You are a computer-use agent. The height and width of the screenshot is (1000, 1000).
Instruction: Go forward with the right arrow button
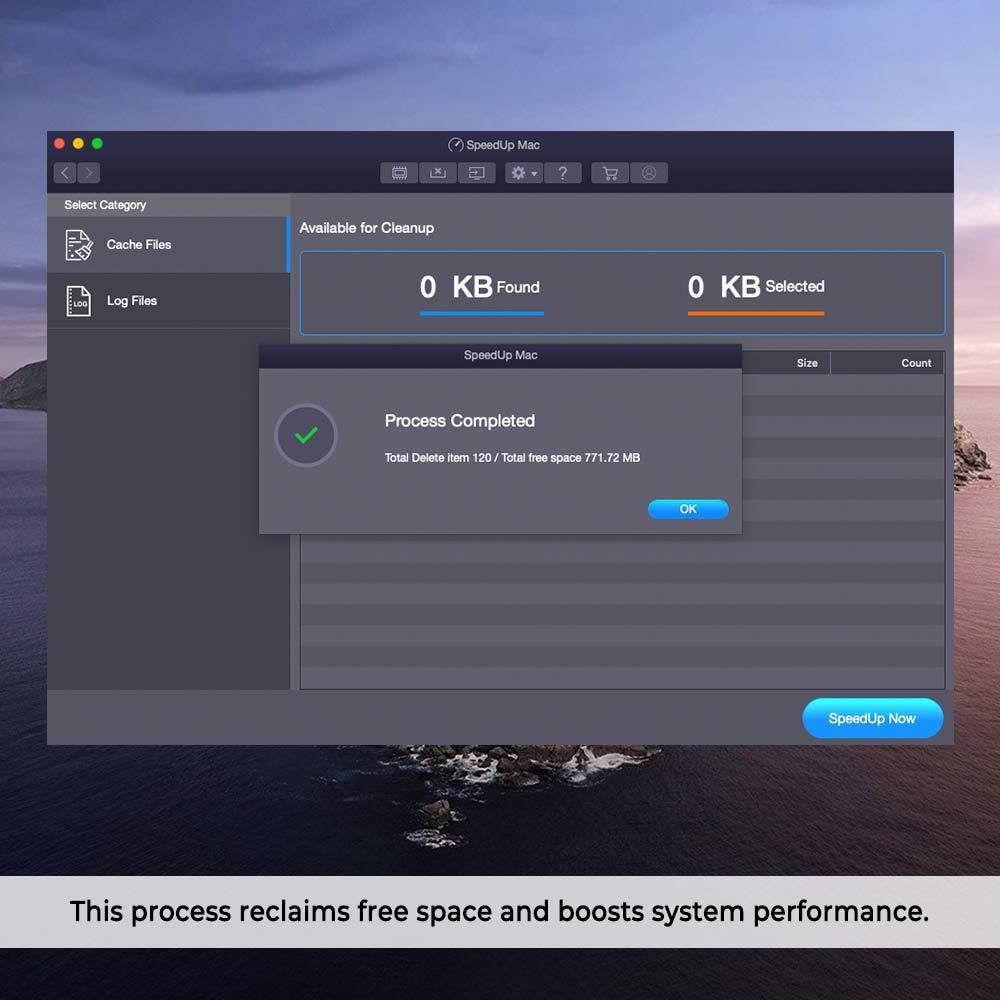pyautogui.click(x=89, y=173)
